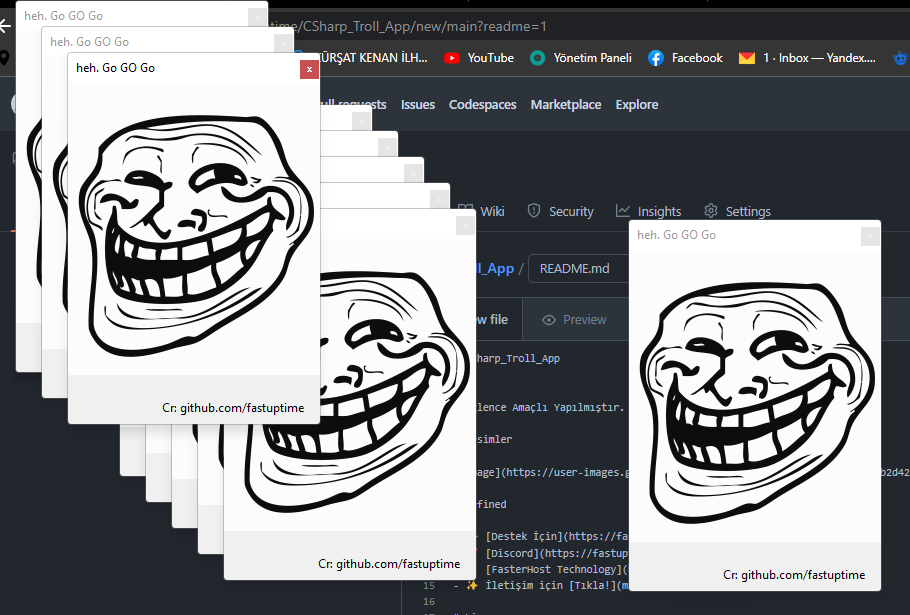Image resolution: width=910 pixels, height=615 pixels.
Task: Open the YouTube bookmark
Action: (x=479, y=58)
